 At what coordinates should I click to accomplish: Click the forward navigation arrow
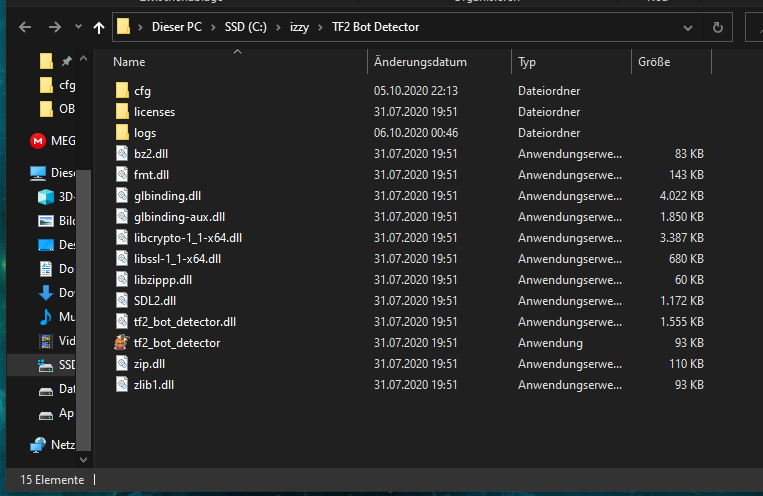50,28
